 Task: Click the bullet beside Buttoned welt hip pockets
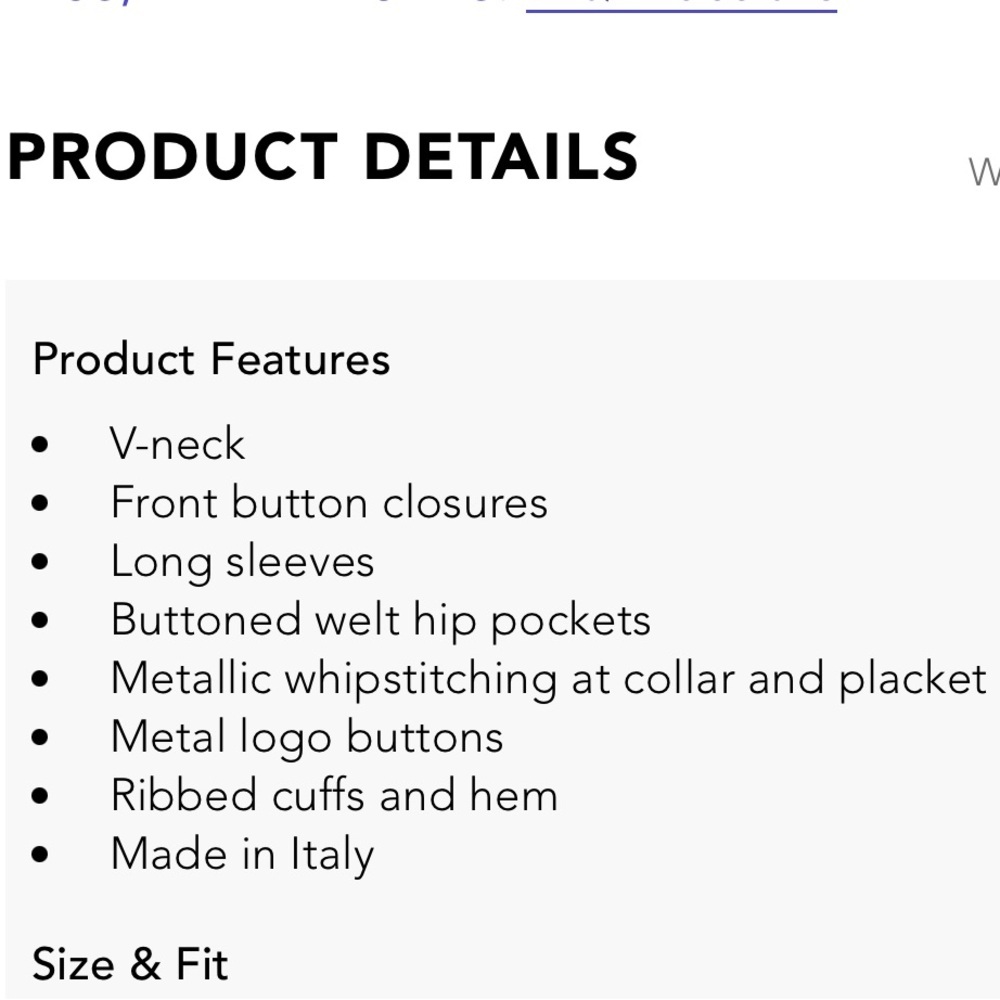coord(40,621)
